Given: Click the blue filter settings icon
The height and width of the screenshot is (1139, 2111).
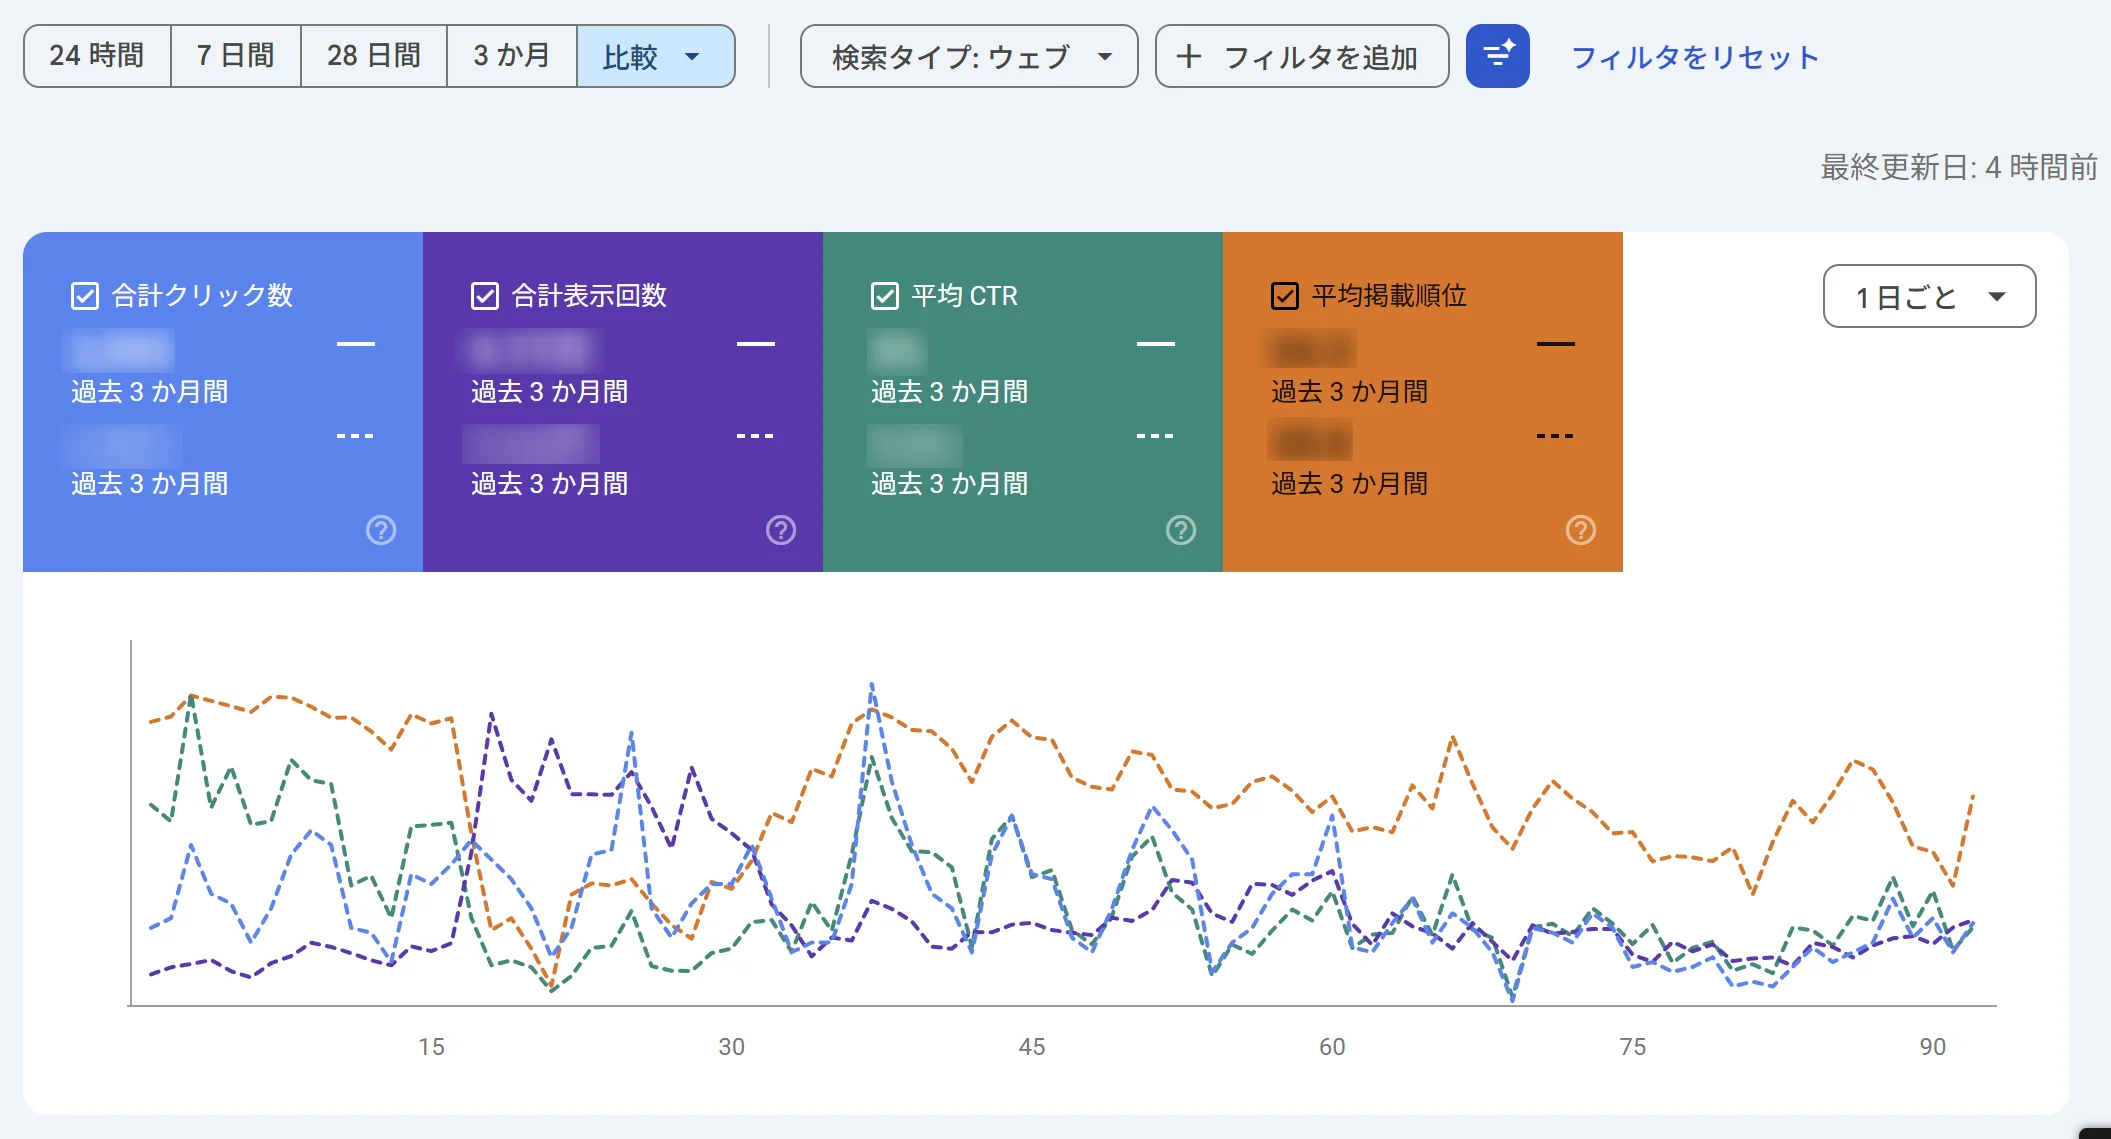Looking at the screenshot, I should (1497, 56).
